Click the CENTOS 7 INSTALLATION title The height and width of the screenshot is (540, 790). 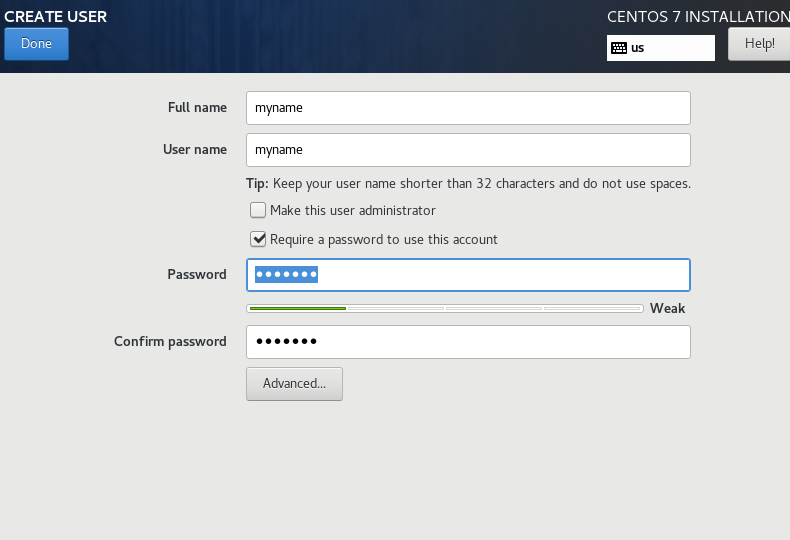point(698,17)
